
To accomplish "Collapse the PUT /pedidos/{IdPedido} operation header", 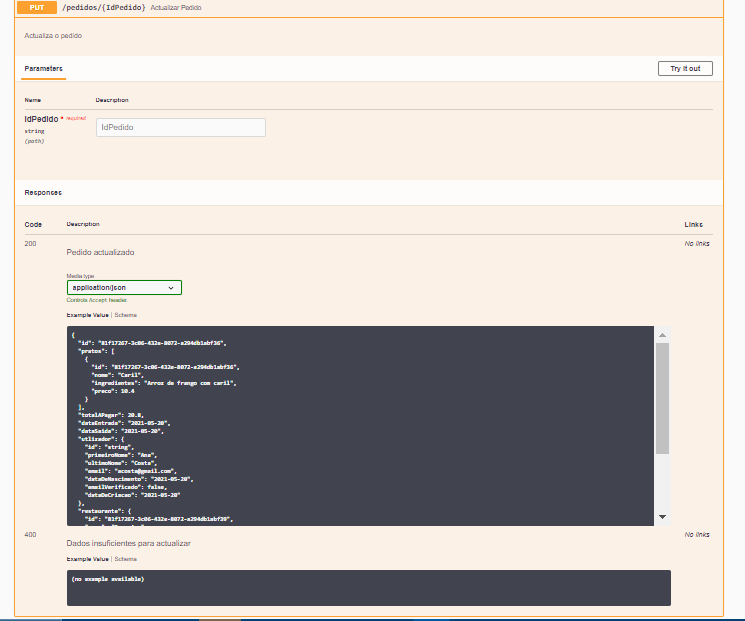I will pos(369,8).
